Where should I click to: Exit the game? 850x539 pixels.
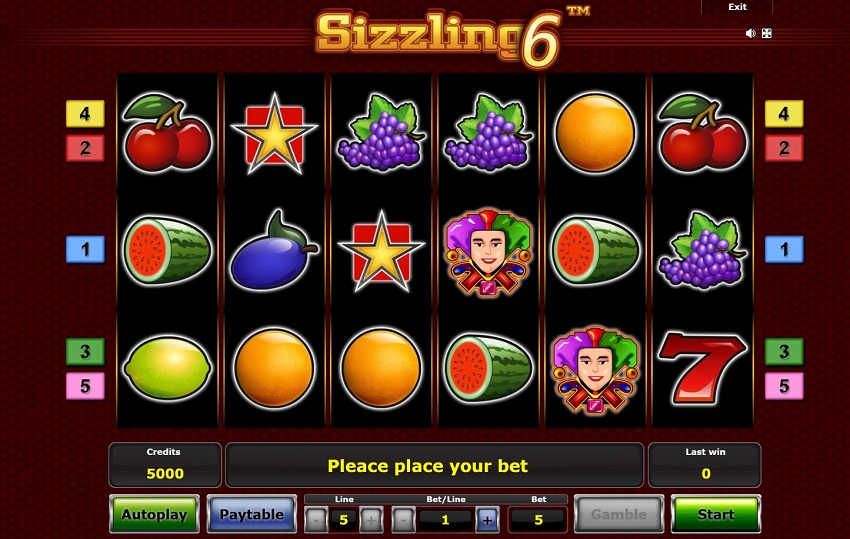[737, 7]
